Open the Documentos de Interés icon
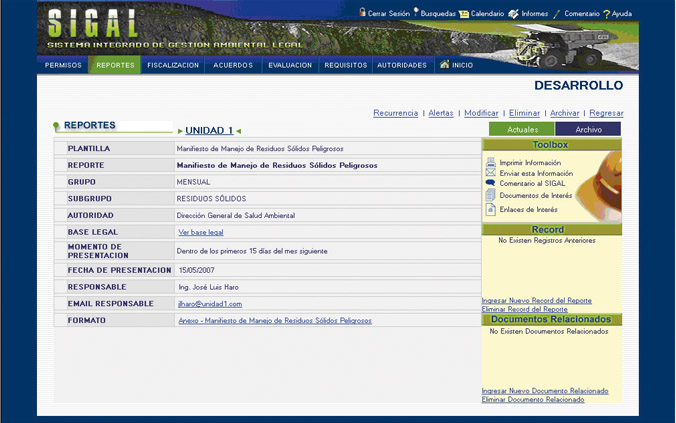This screenshot has height=423, width=676. (490, 196)
